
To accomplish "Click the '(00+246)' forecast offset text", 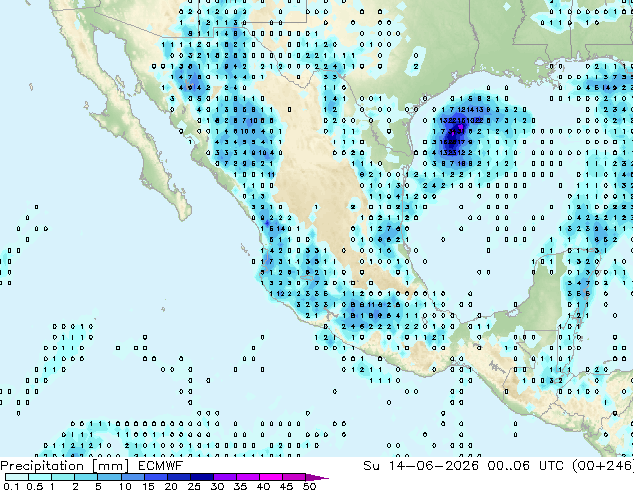I will click(x=603, y=466).
